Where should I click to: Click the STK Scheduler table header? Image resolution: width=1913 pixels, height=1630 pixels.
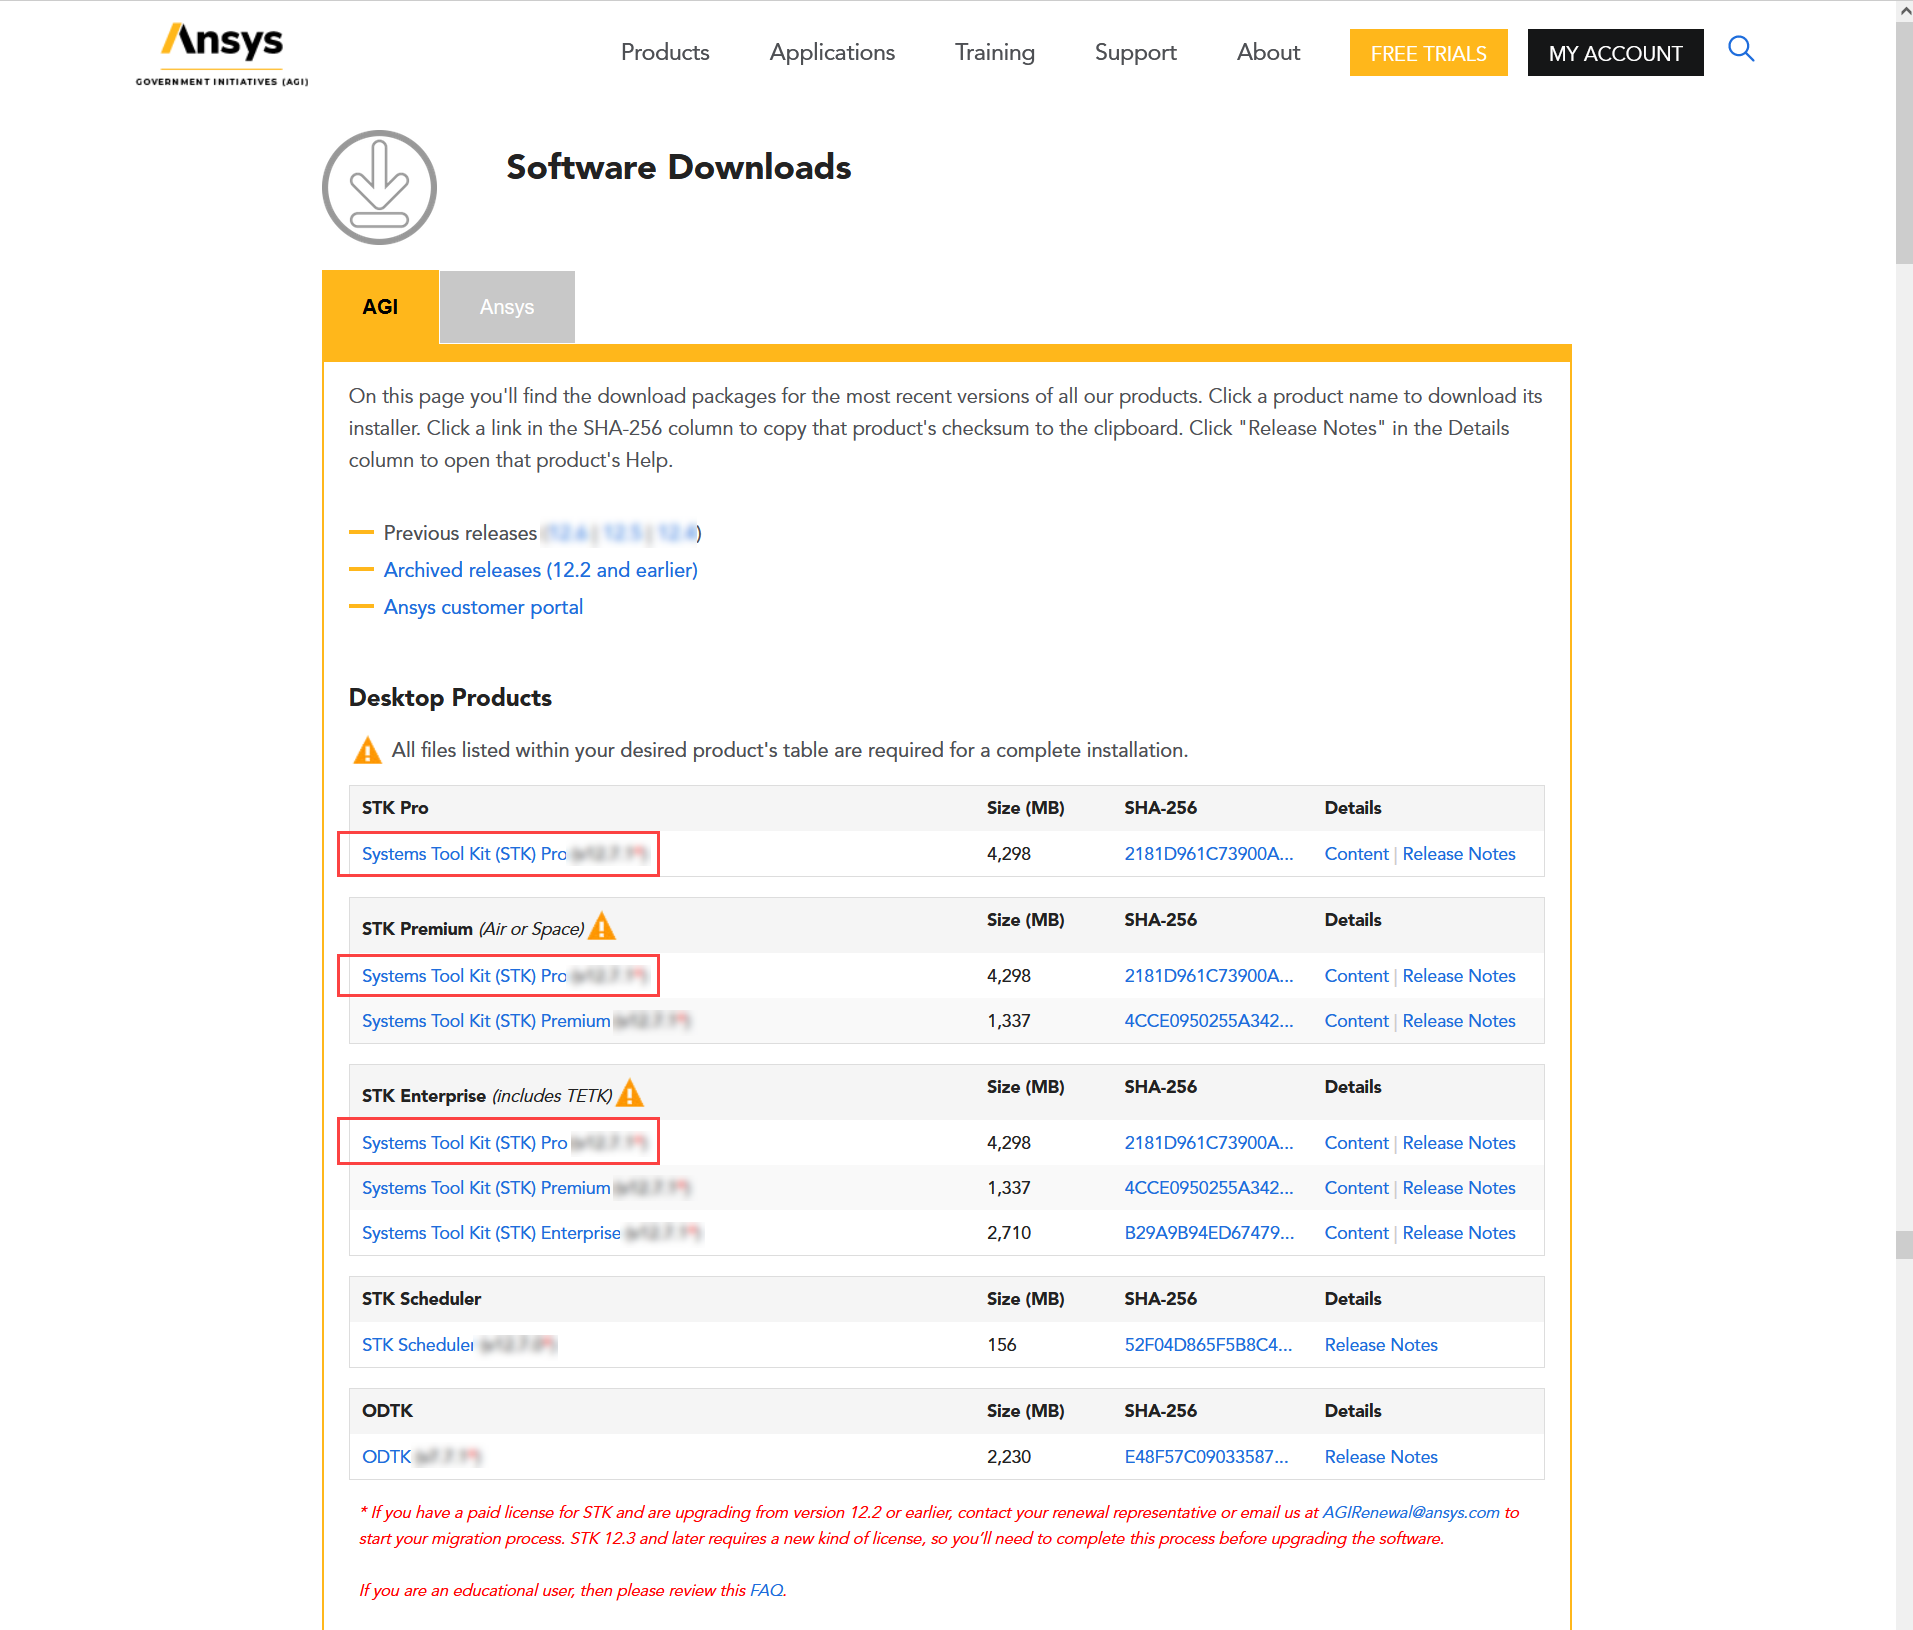click(421, 1298)
